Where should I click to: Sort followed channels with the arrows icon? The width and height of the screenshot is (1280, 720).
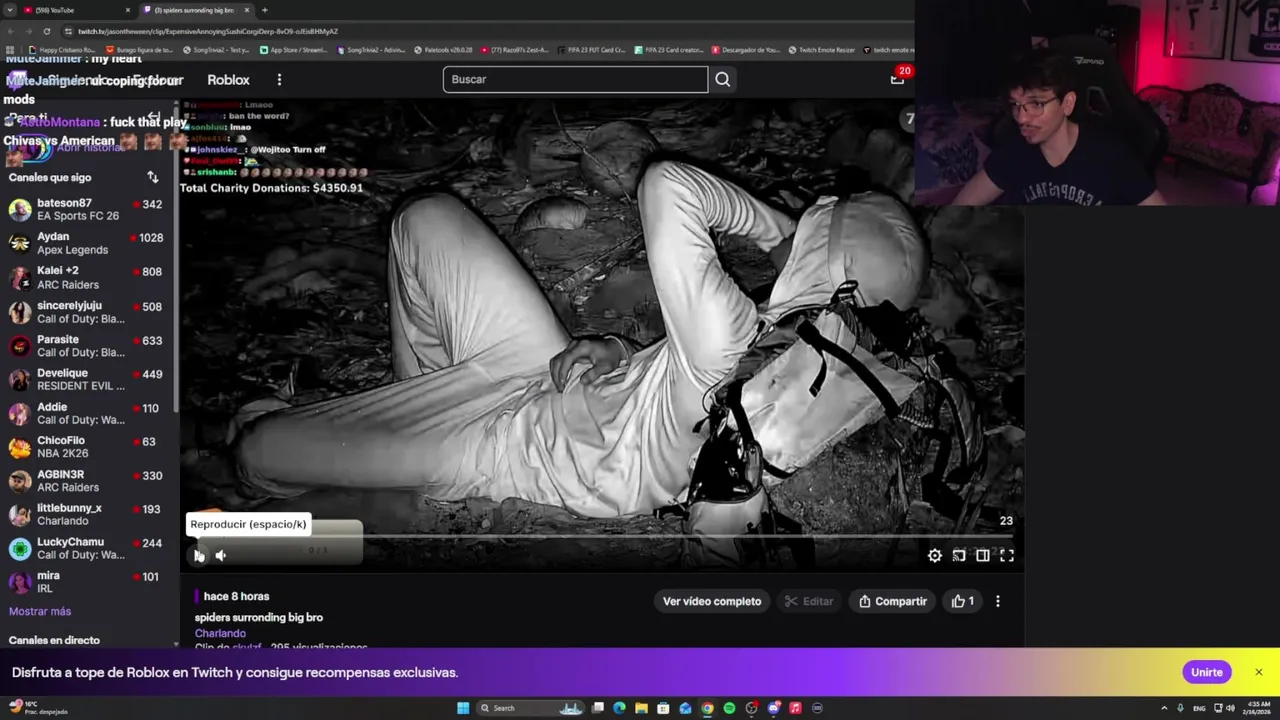pos(153,177)
